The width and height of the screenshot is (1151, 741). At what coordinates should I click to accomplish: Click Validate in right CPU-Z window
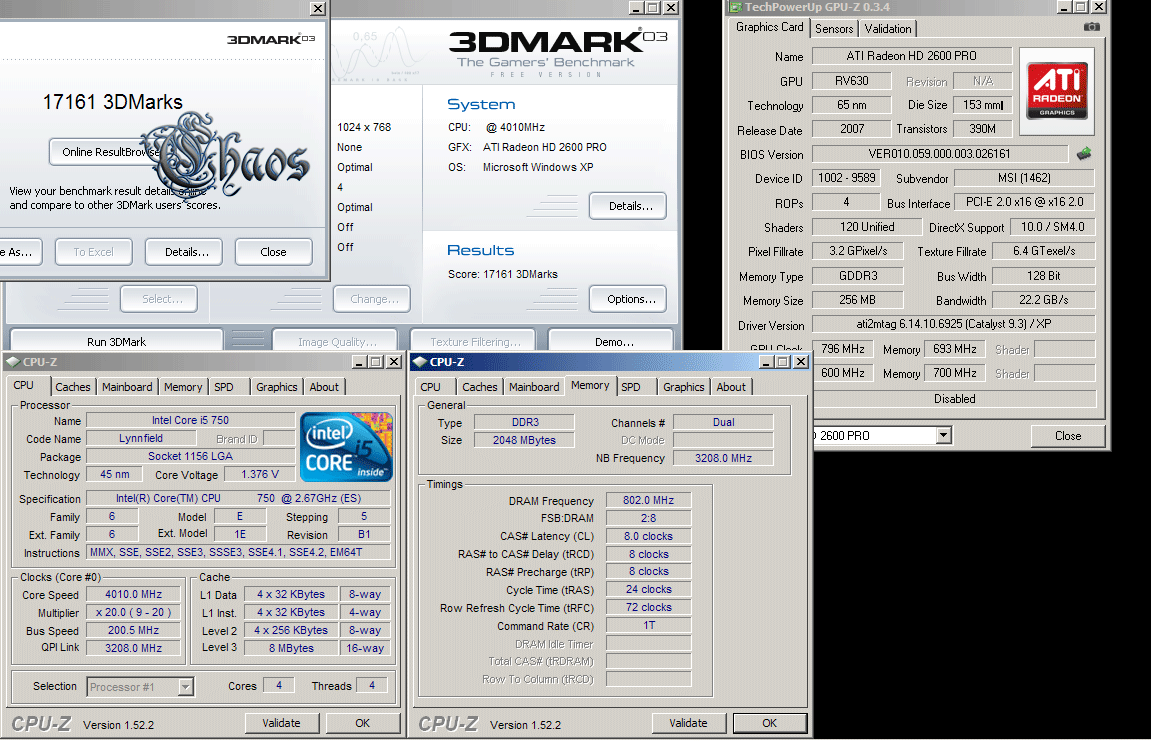coord(689,723)
